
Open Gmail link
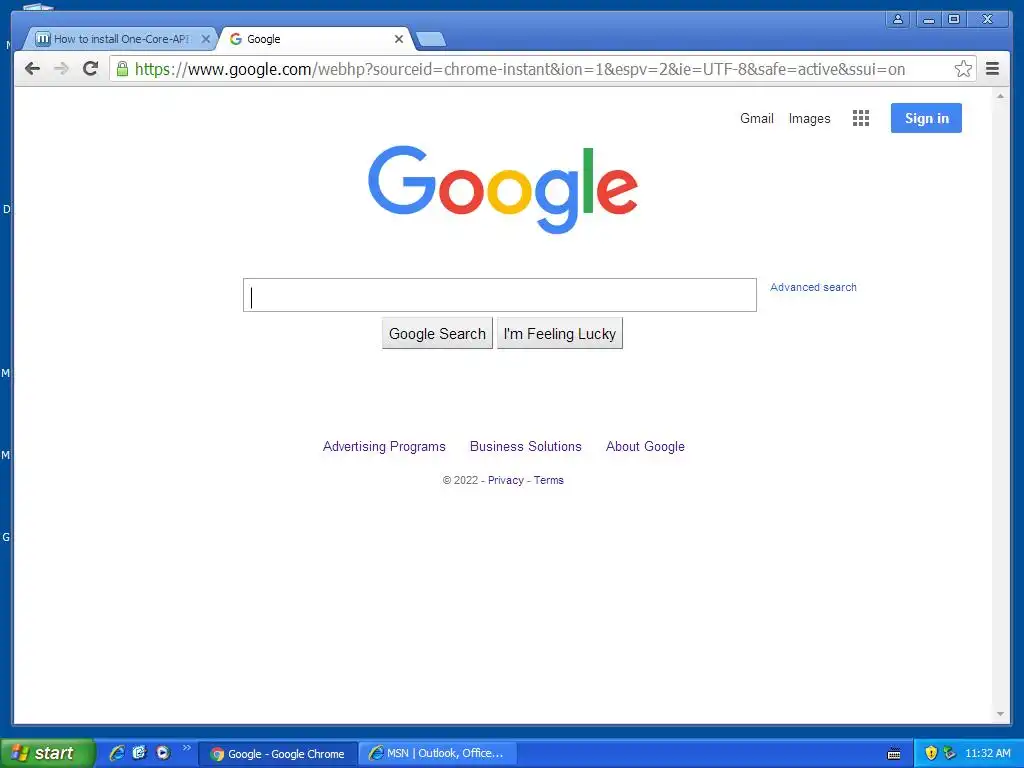[x=756, y=118]
